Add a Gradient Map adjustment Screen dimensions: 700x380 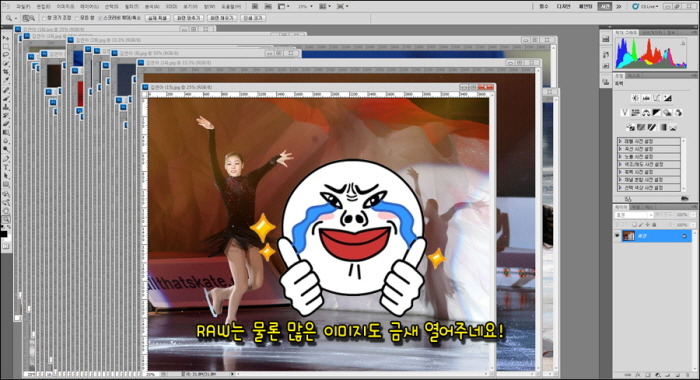662,128
